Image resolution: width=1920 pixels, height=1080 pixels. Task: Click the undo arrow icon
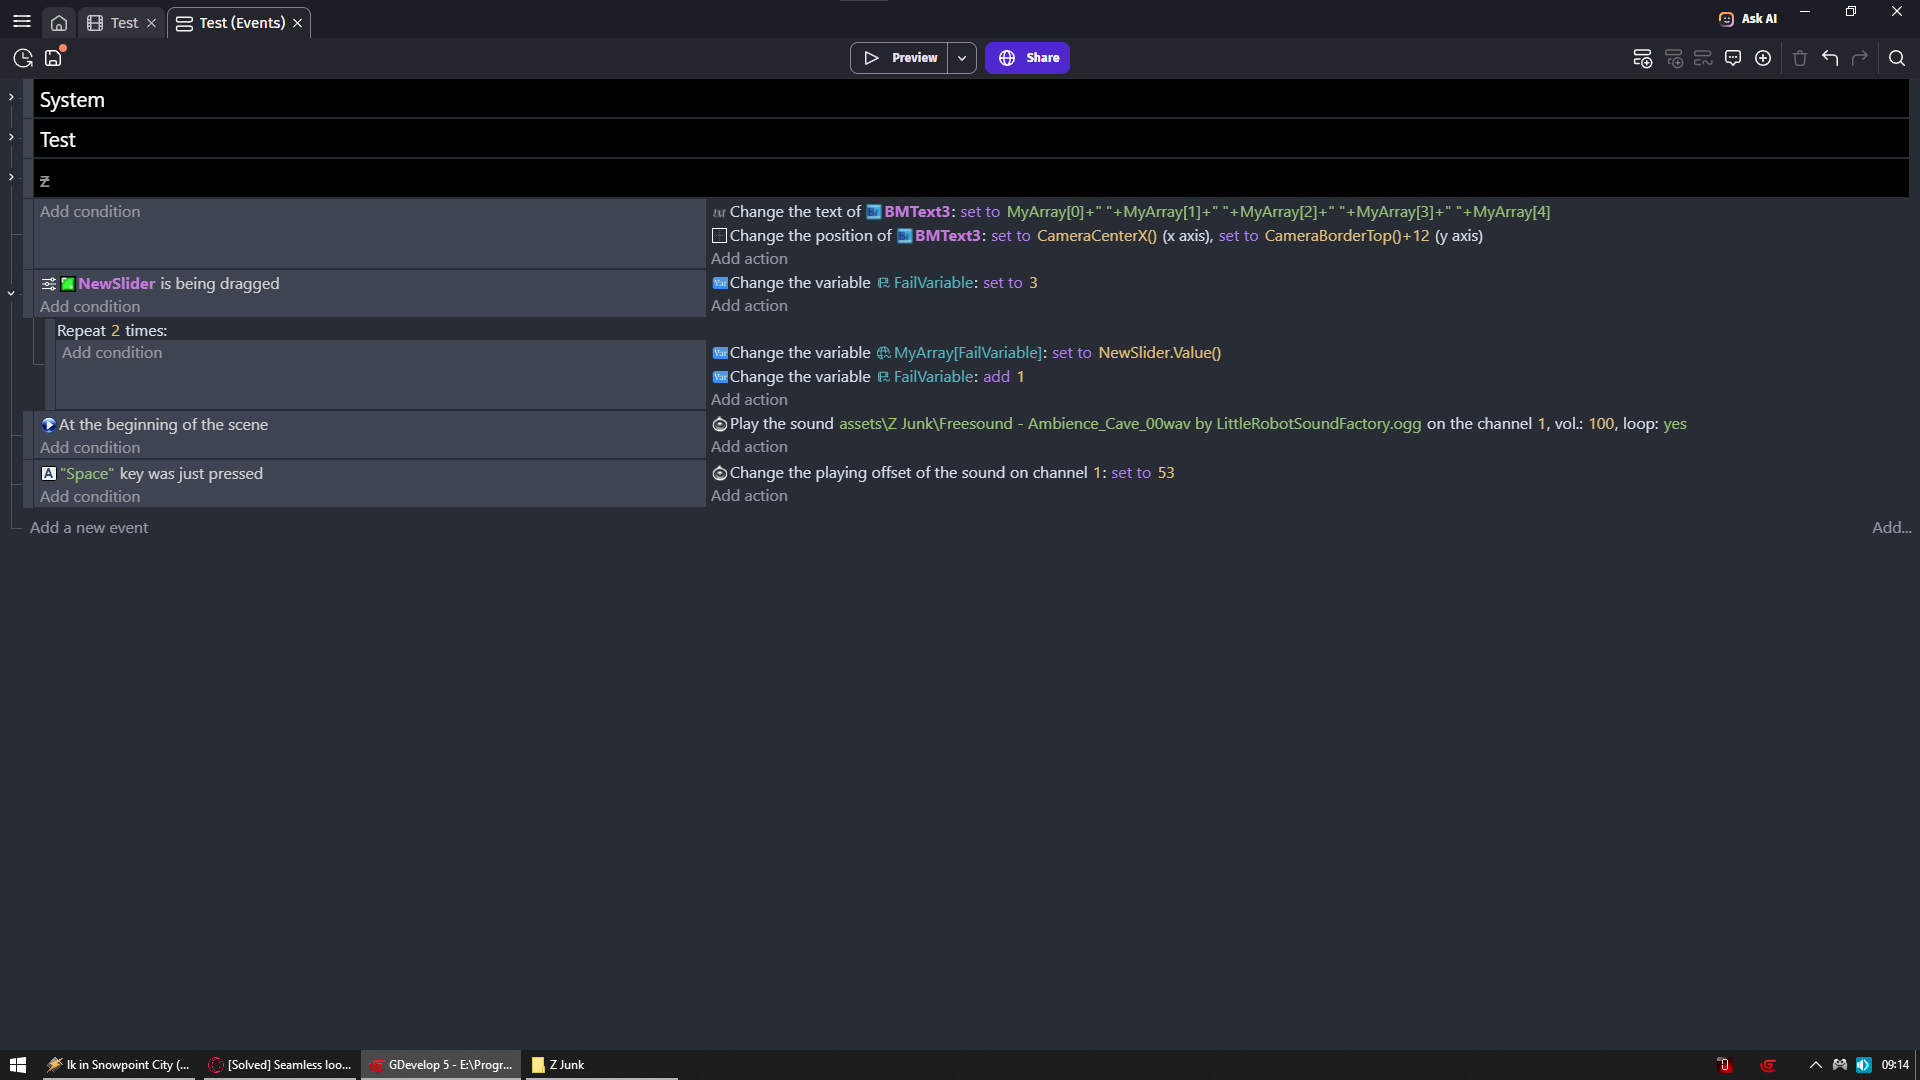1830,58
